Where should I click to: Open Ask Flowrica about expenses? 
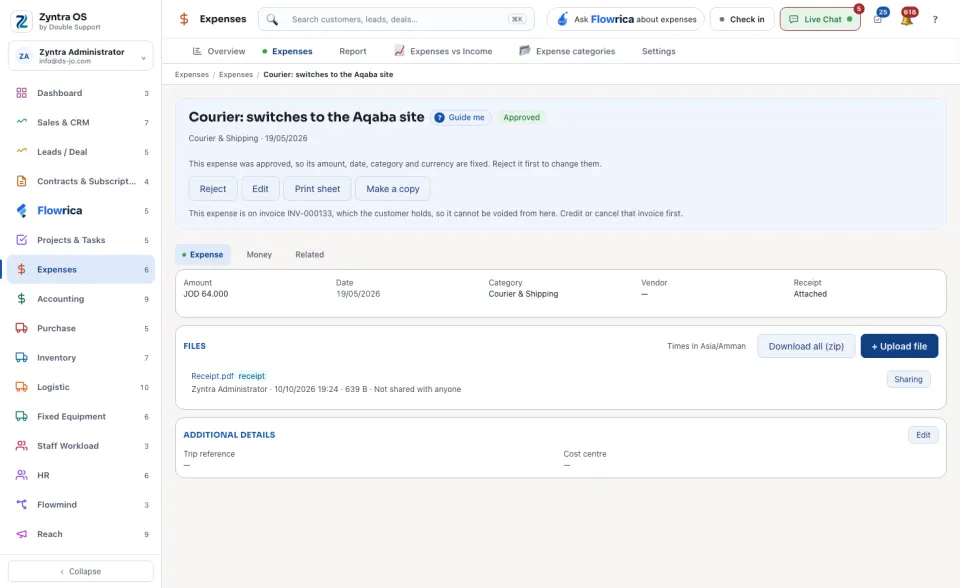[x=626, y=19]
